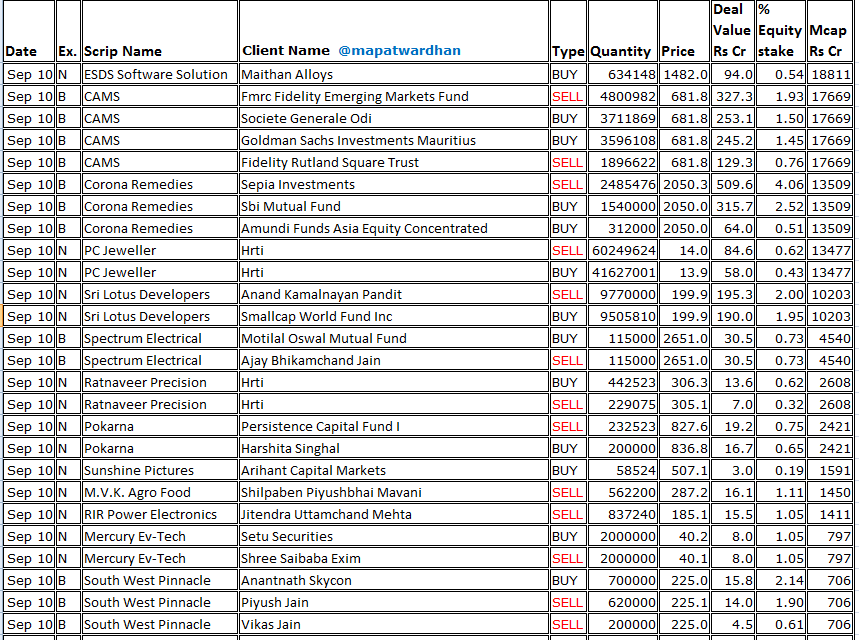Screen dimensions: 859x640
Task: Select Motilal Oswal Mutual Fund cell
Action: click(394, 338)
